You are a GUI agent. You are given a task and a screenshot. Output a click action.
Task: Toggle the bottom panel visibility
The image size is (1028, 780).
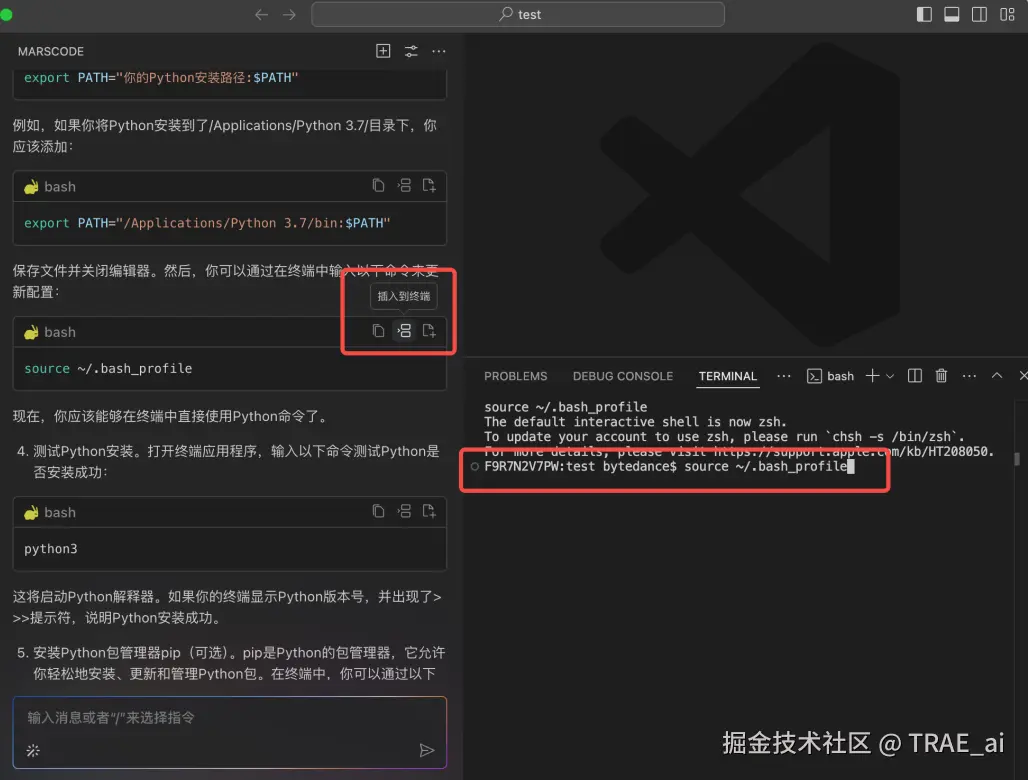tap(951, 13)
